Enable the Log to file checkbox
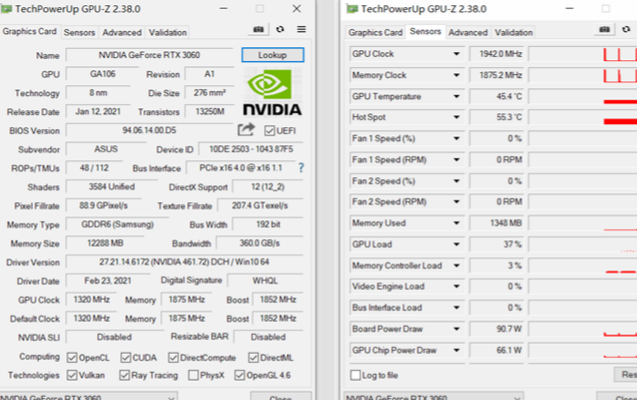The width and height of the screenshot is (637, 400). [355, 375]
